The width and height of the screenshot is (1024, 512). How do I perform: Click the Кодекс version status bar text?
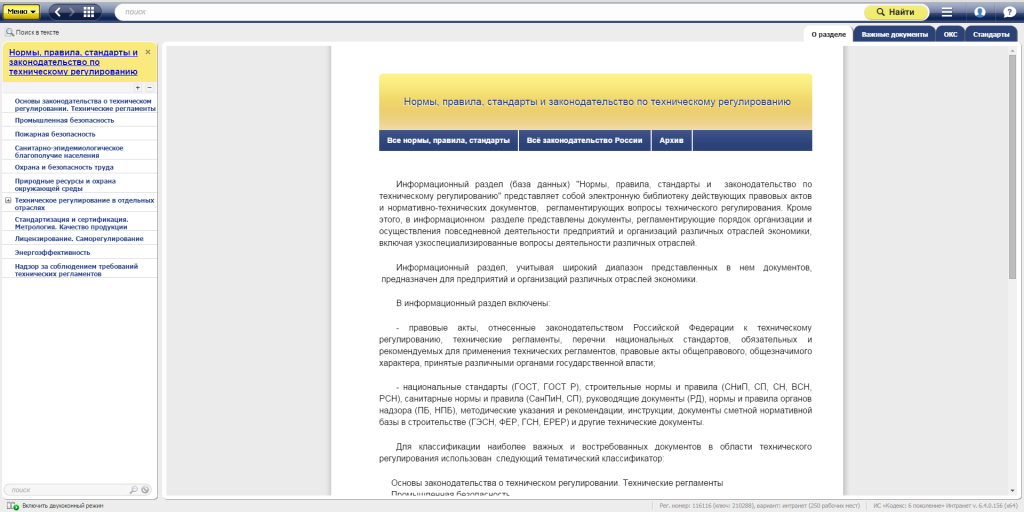coord(946,505)
